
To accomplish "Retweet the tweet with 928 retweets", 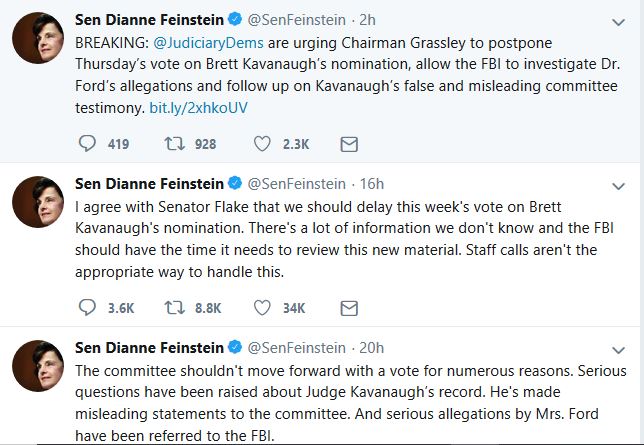I will [x=174, y=144].
